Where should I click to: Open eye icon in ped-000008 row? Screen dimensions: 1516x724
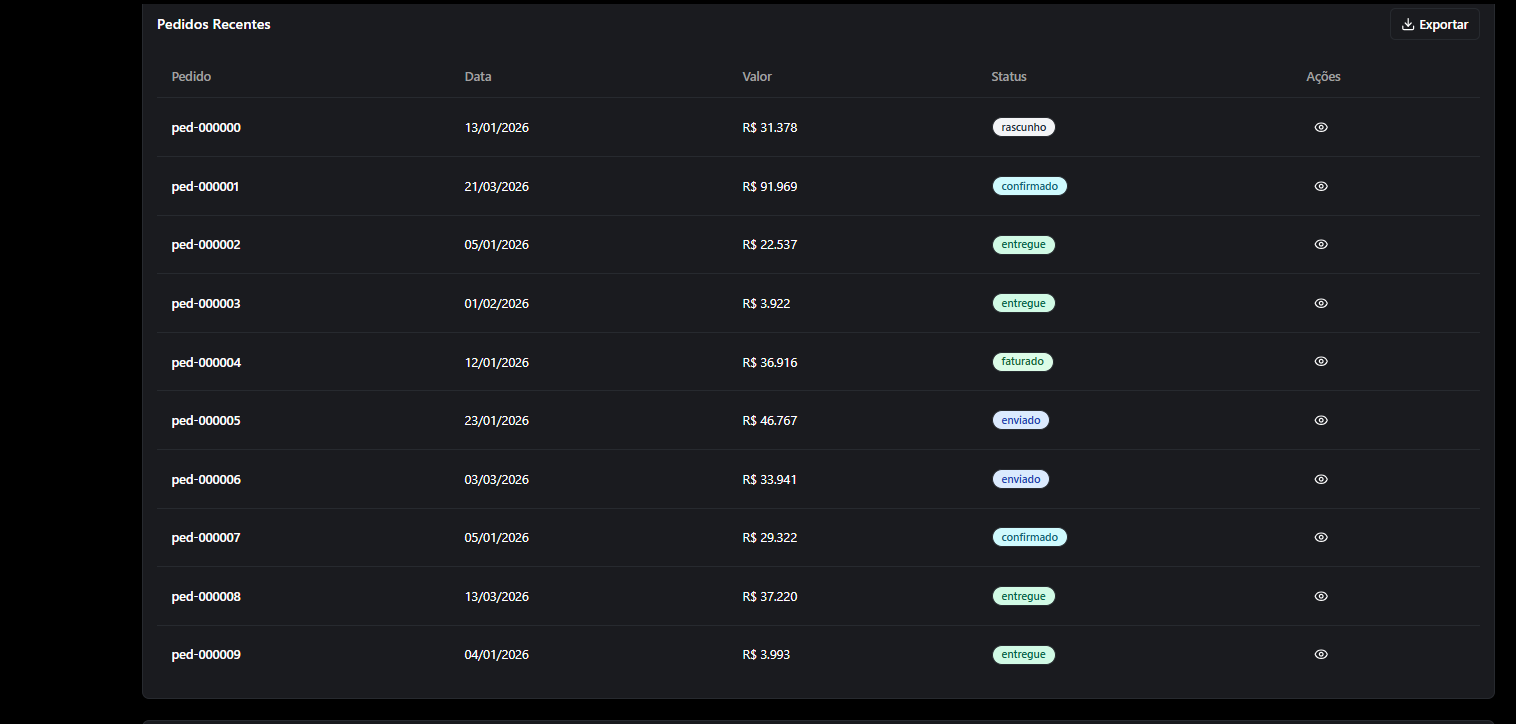[1321, 597]
